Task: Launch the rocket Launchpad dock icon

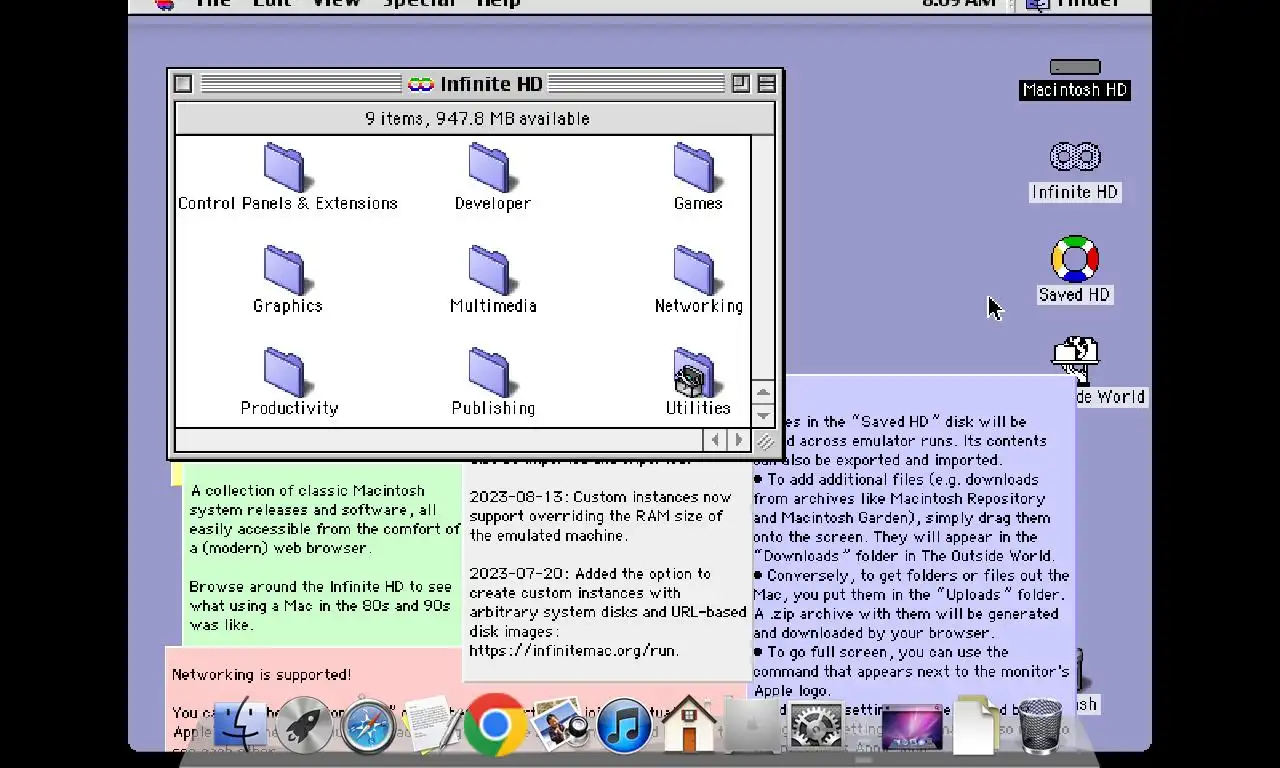Action: pos(304,726)
